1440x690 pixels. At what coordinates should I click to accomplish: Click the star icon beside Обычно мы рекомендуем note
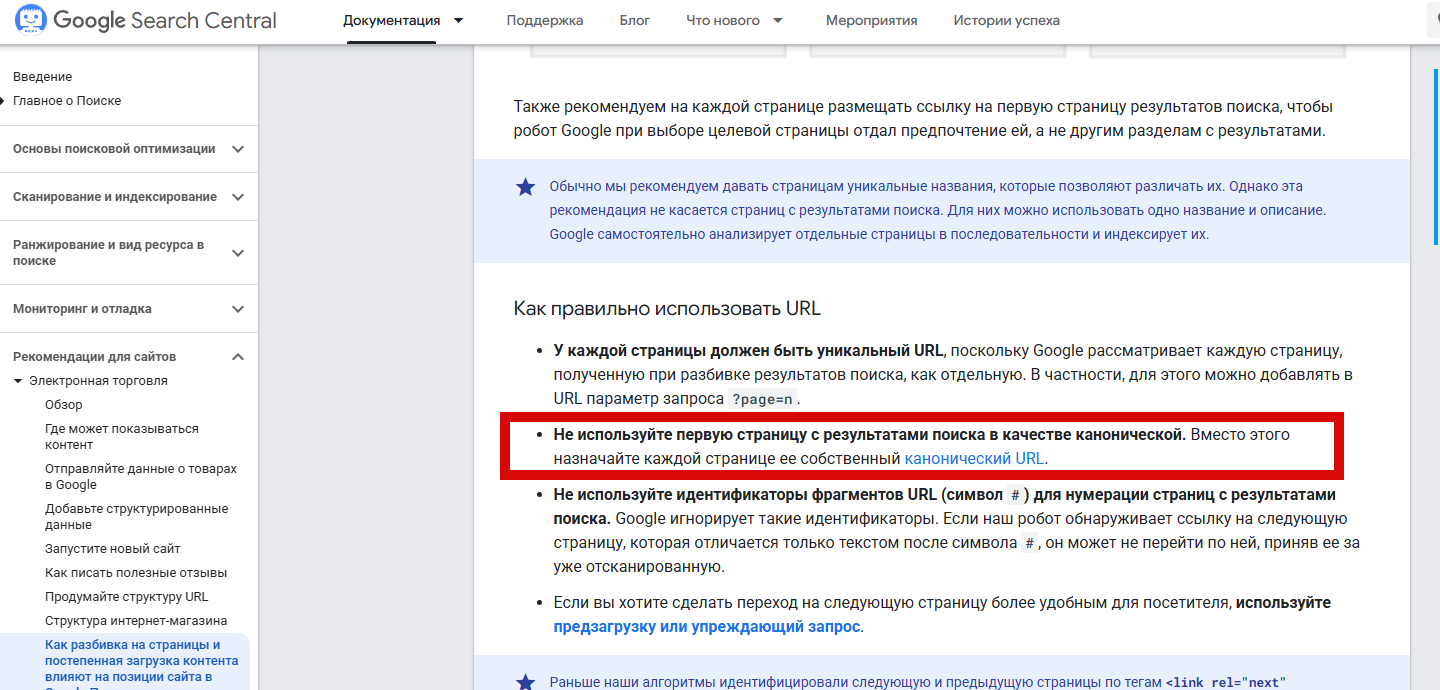[525, 187]
